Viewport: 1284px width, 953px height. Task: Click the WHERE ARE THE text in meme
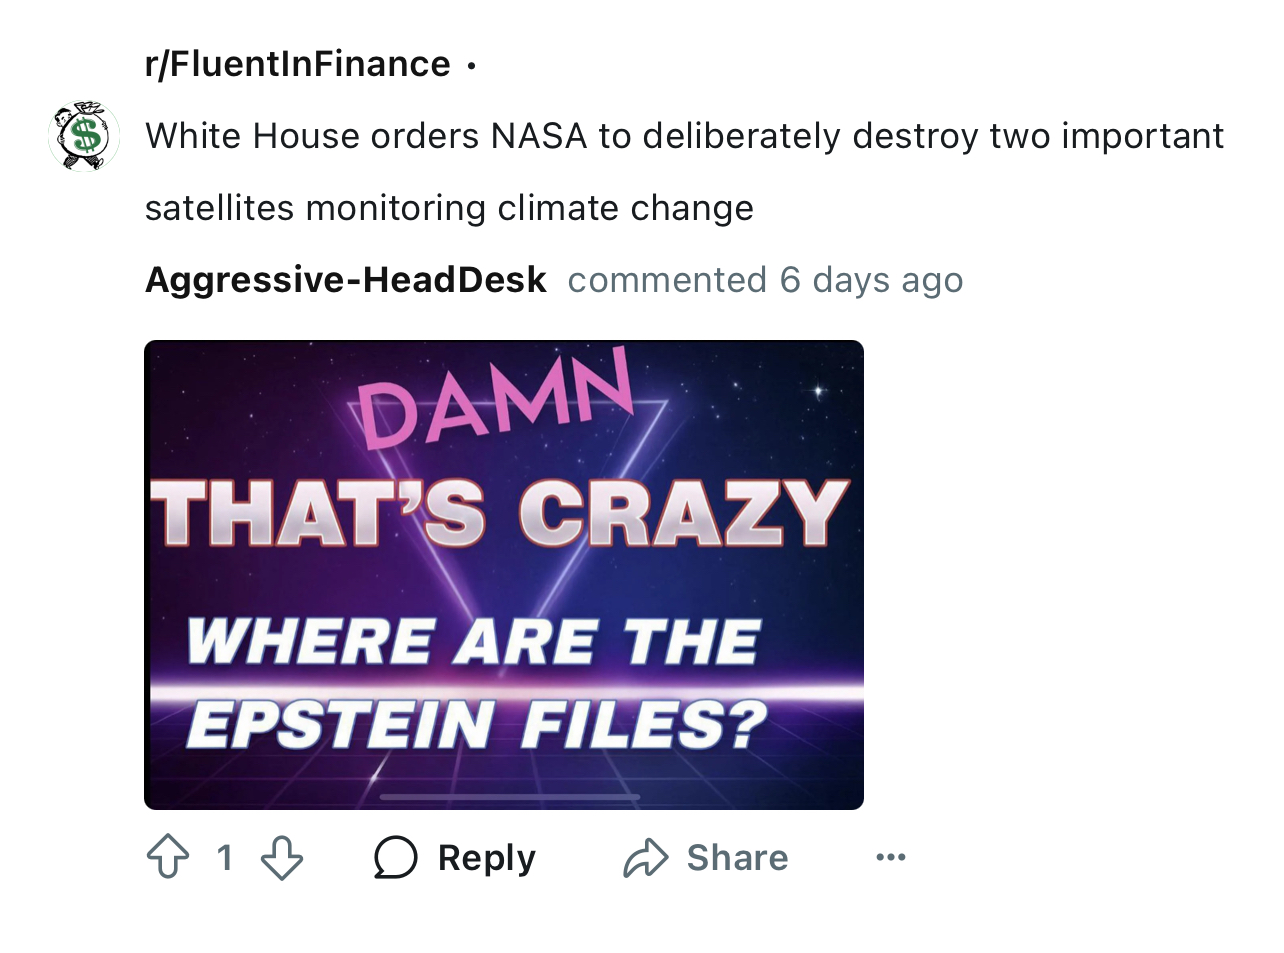point(473,641)
